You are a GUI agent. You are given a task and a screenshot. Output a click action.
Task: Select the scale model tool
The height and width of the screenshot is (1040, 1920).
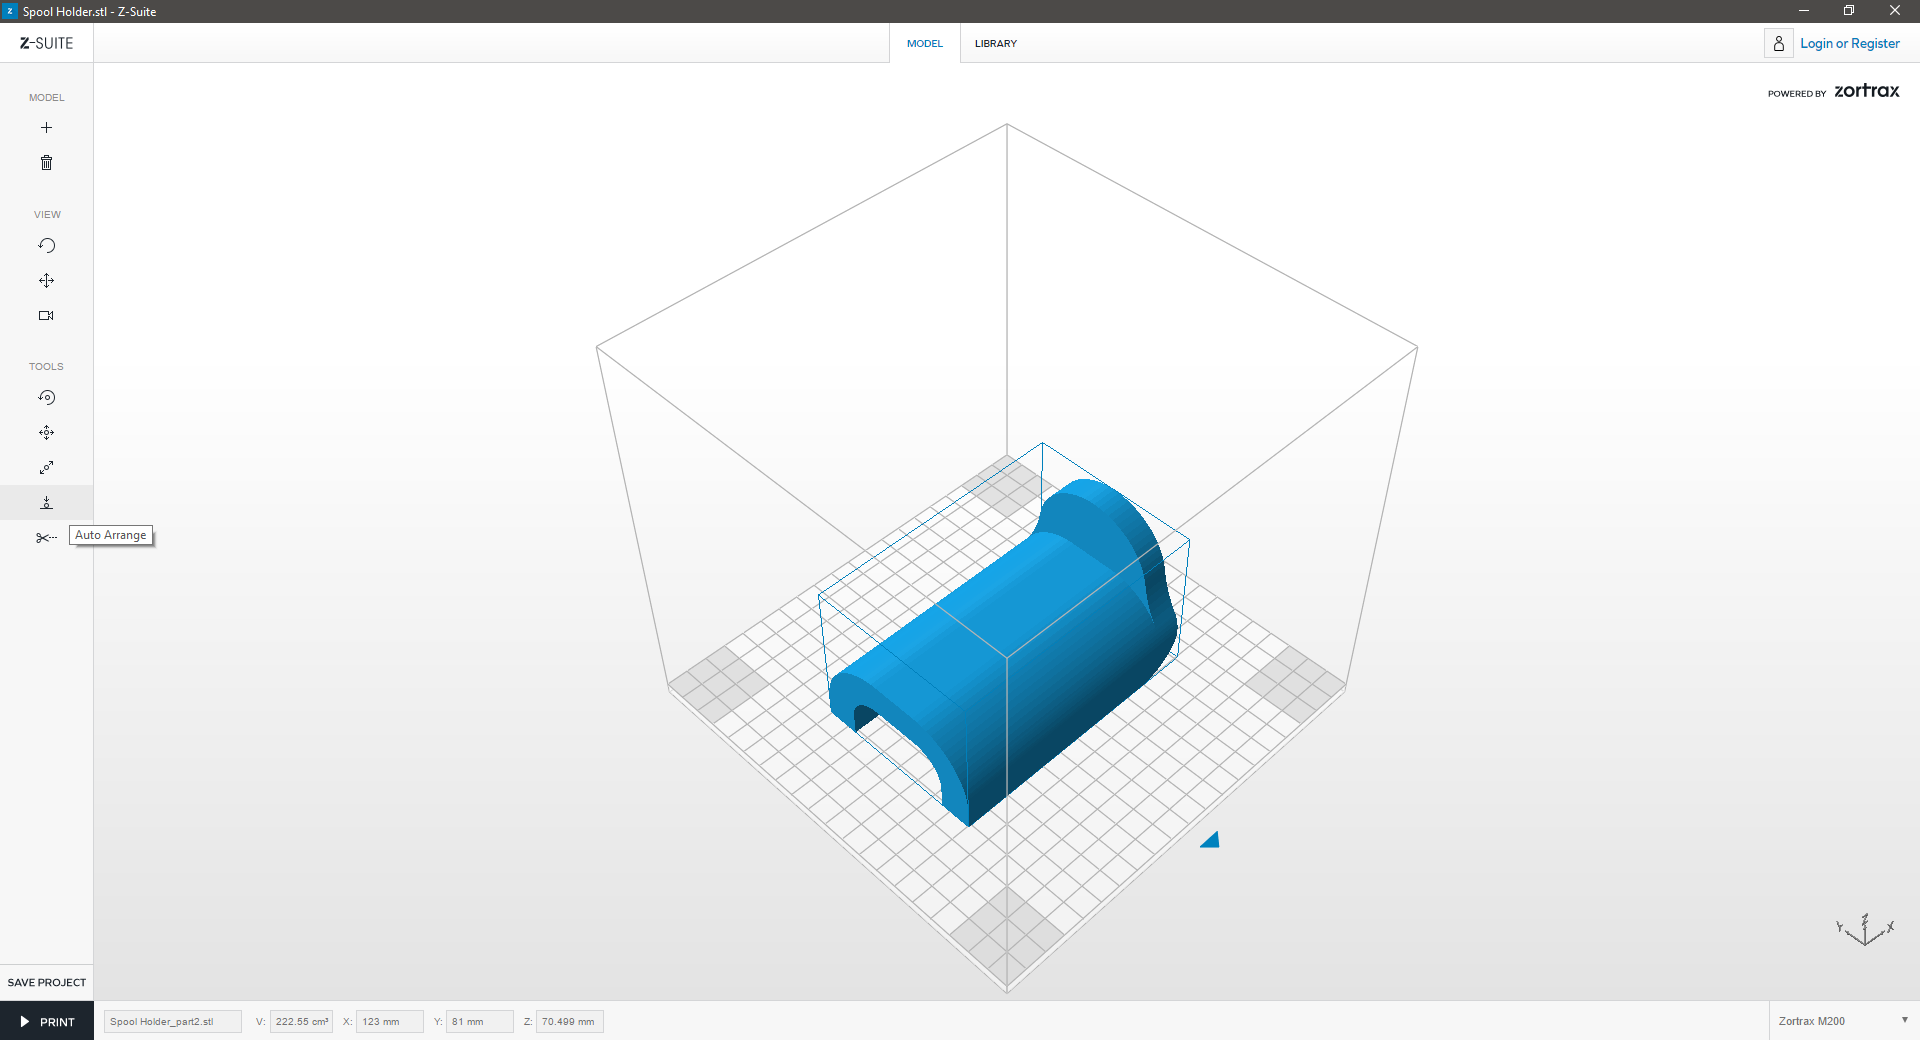click(x=46, y=468)
